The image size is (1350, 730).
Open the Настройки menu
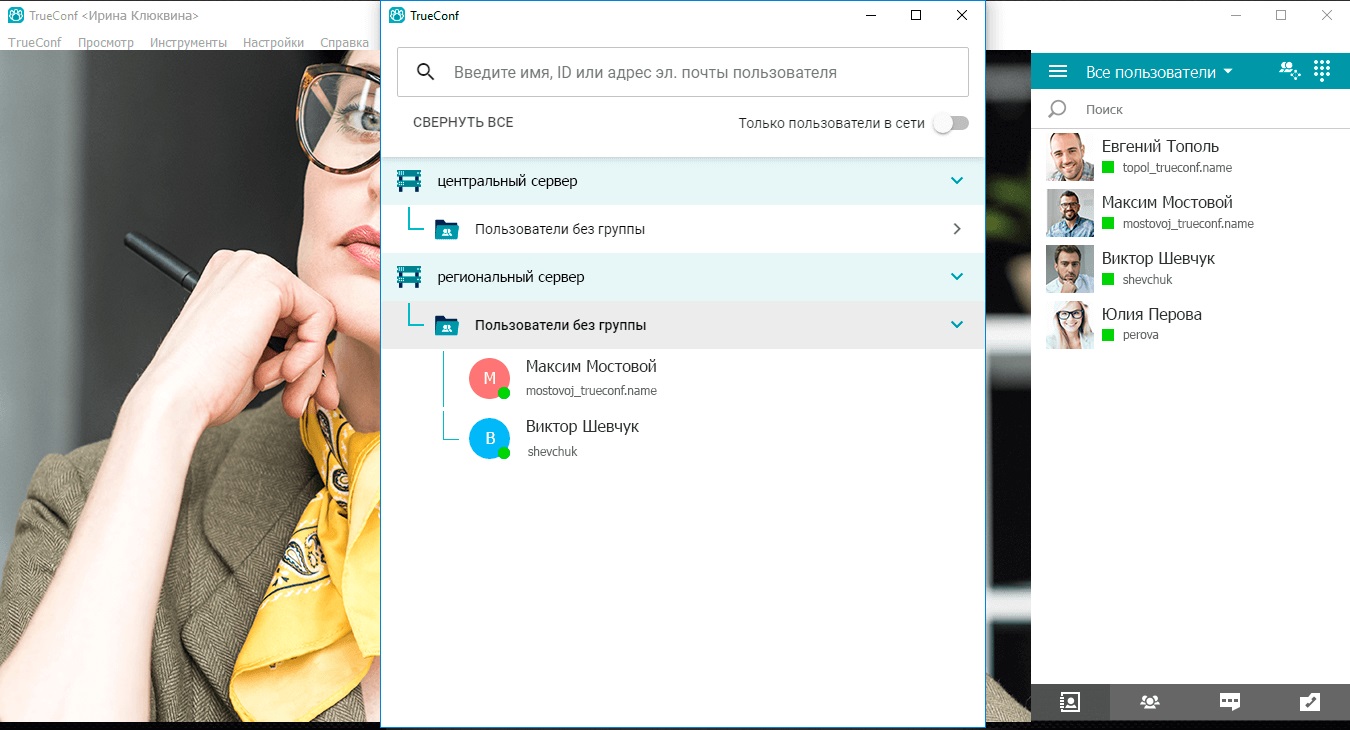(273, 43)
